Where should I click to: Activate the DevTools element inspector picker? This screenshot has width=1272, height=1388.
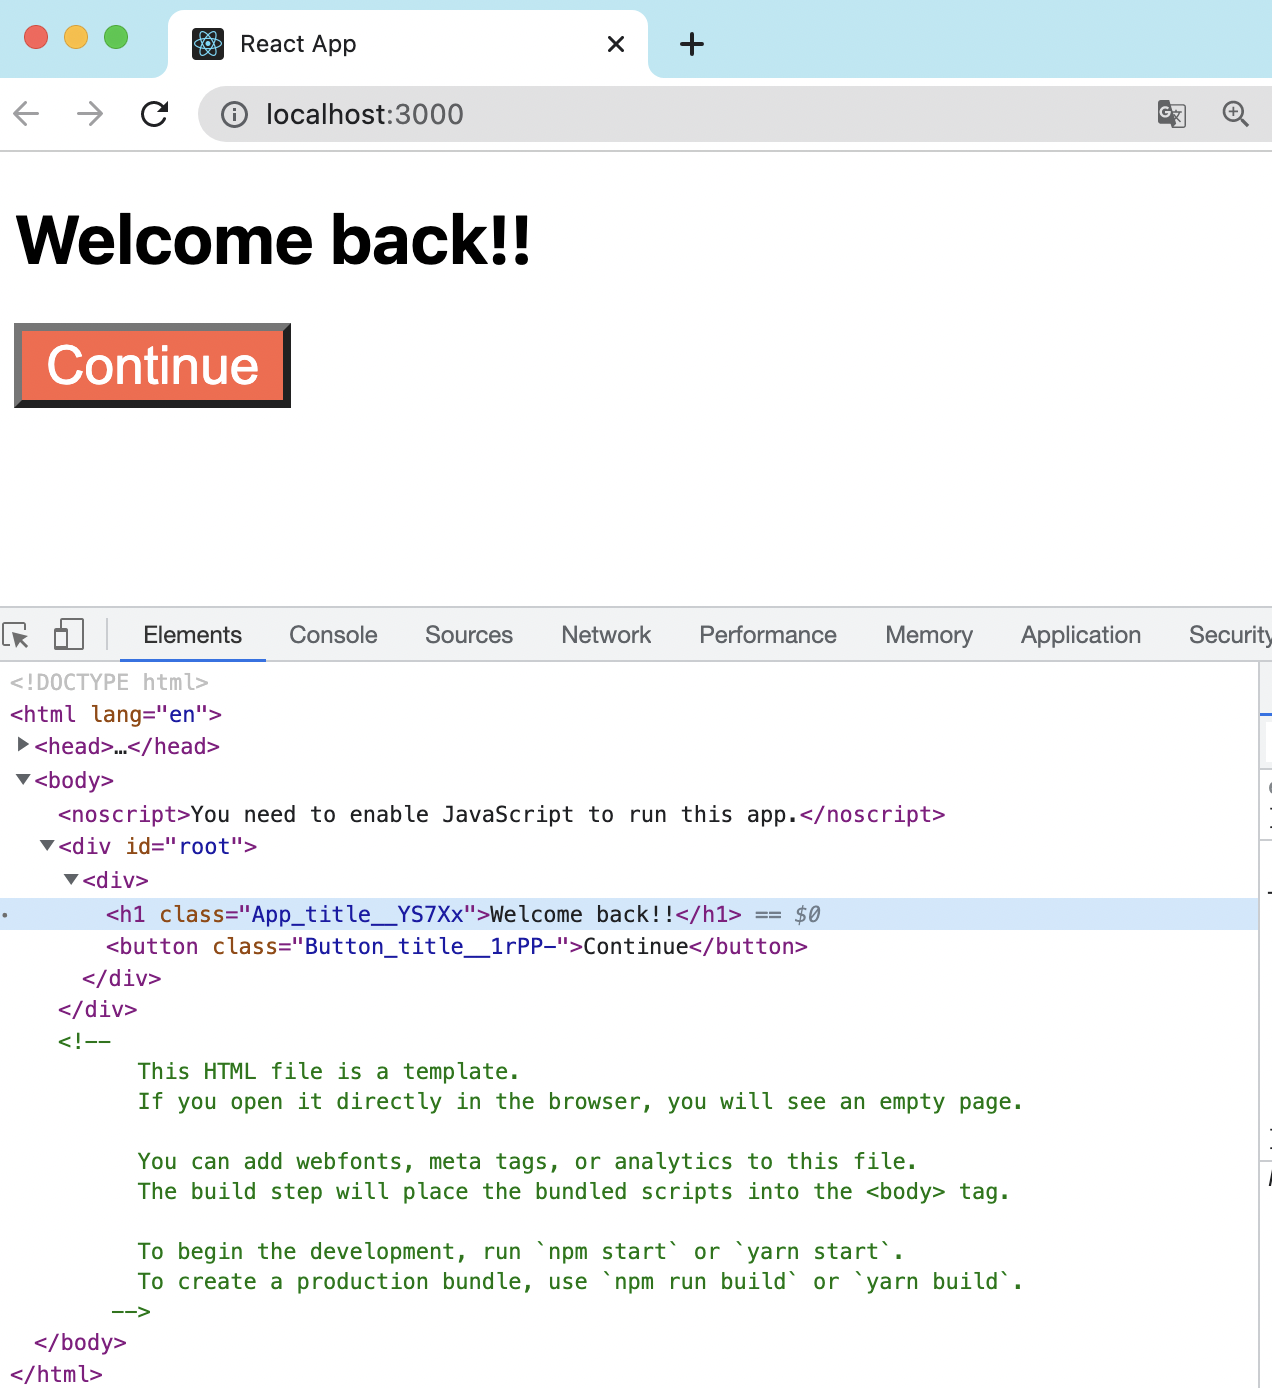17,635
